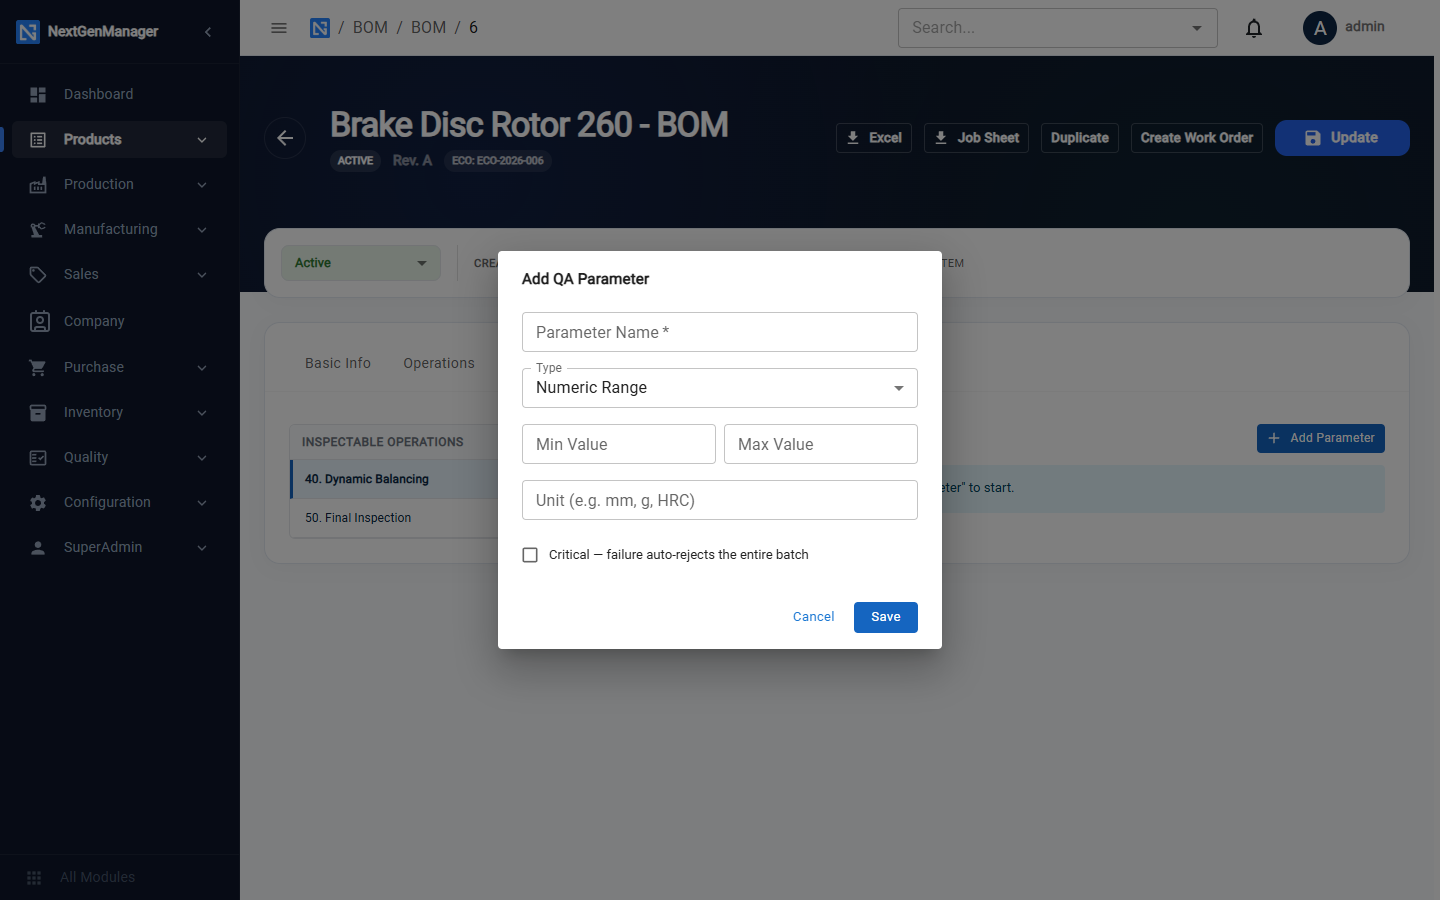Focus the Parameter Name field

pos(720,332)
